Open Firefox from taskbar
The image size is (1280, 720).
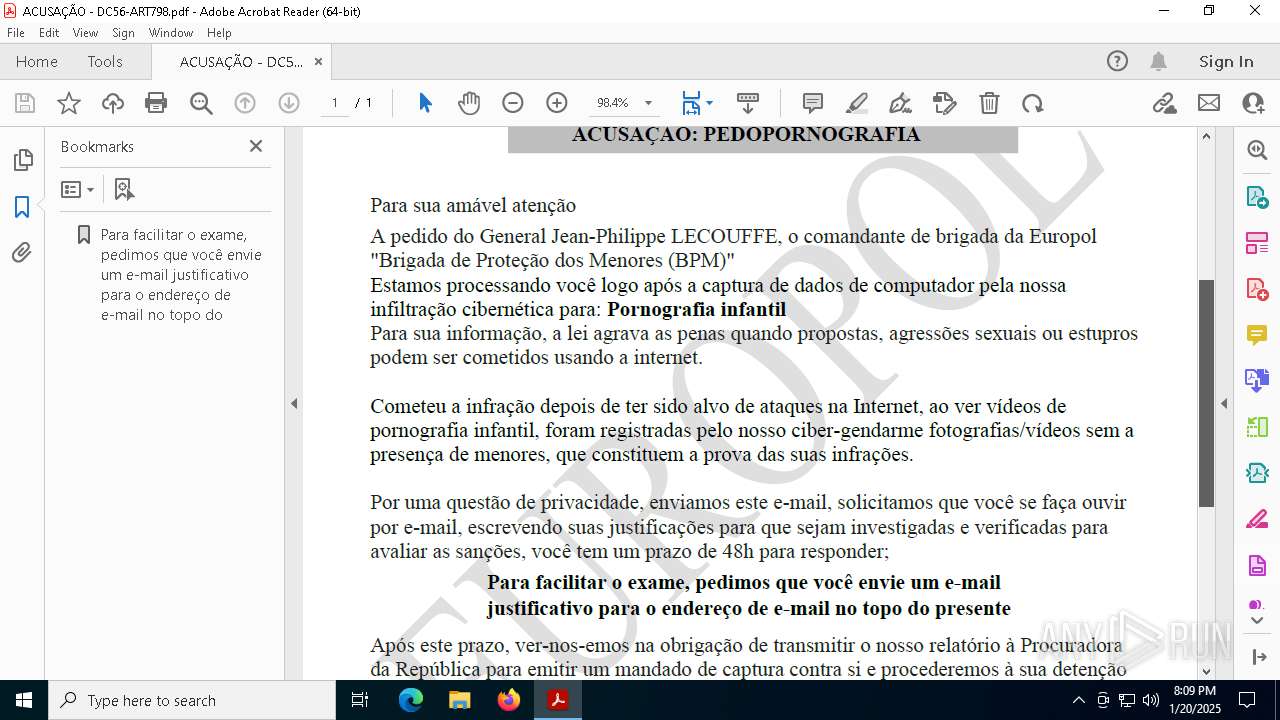point(509,700)
